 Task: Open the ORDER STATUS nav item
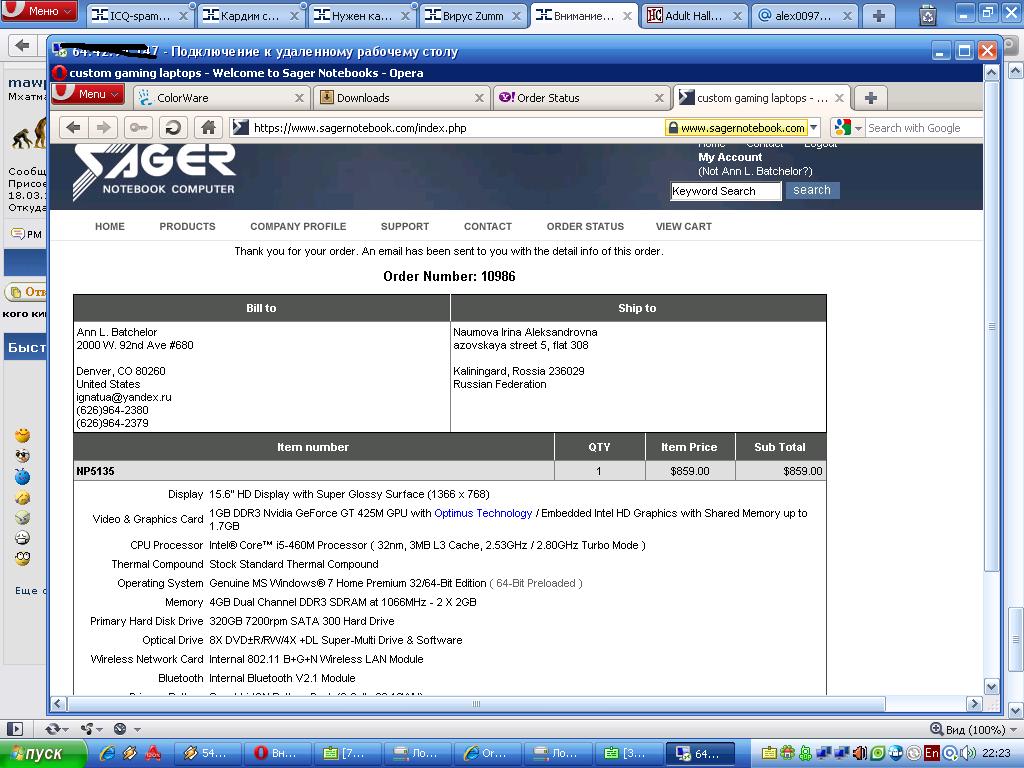tap(585, 227)
